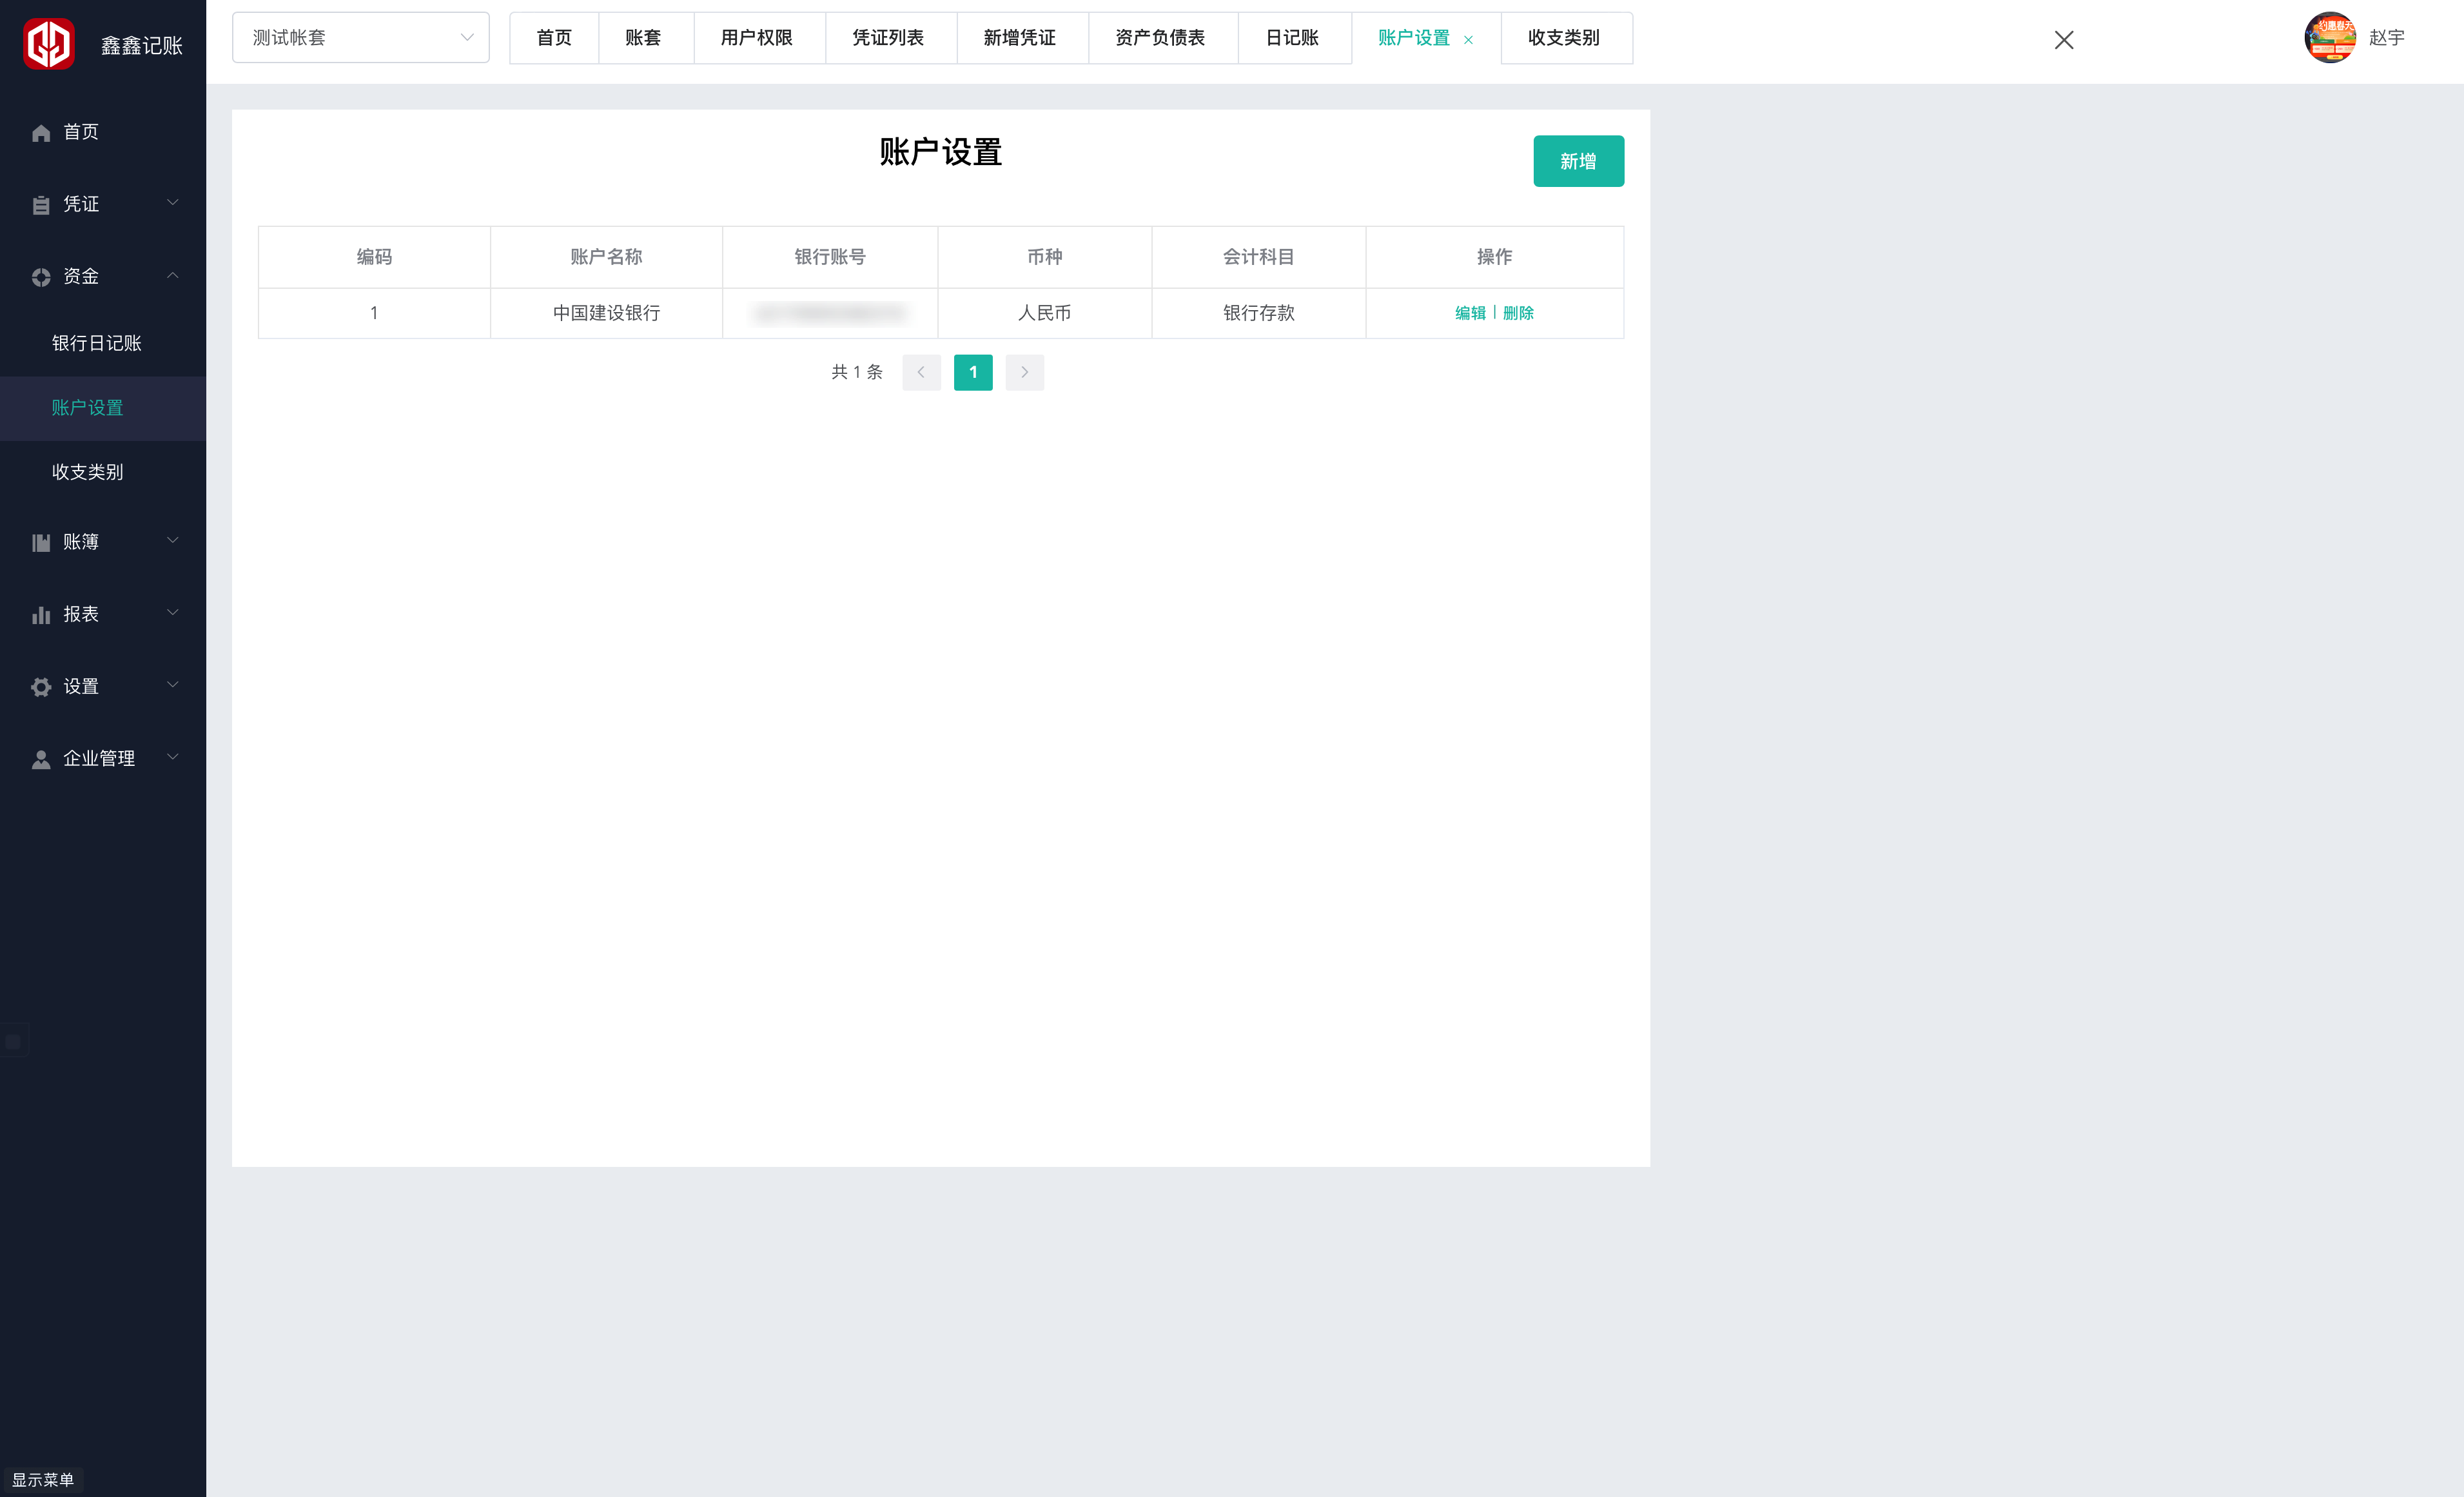Click the 操作 column header
Screen dimensions: 2464x1497
1494,257
